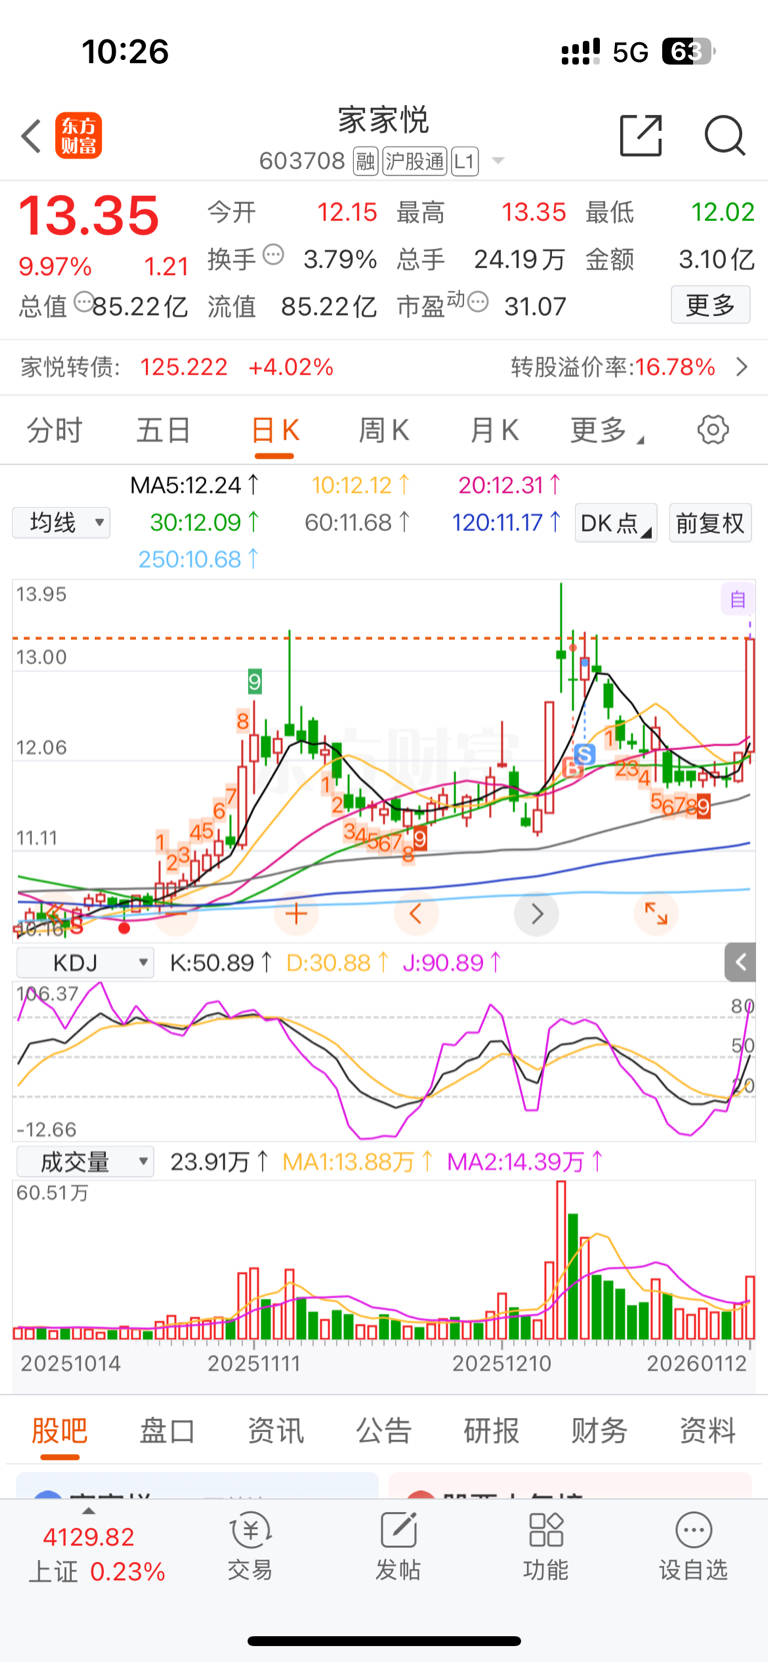
Task: Tap the K:50.89 KDJ value
Action: 220,963
